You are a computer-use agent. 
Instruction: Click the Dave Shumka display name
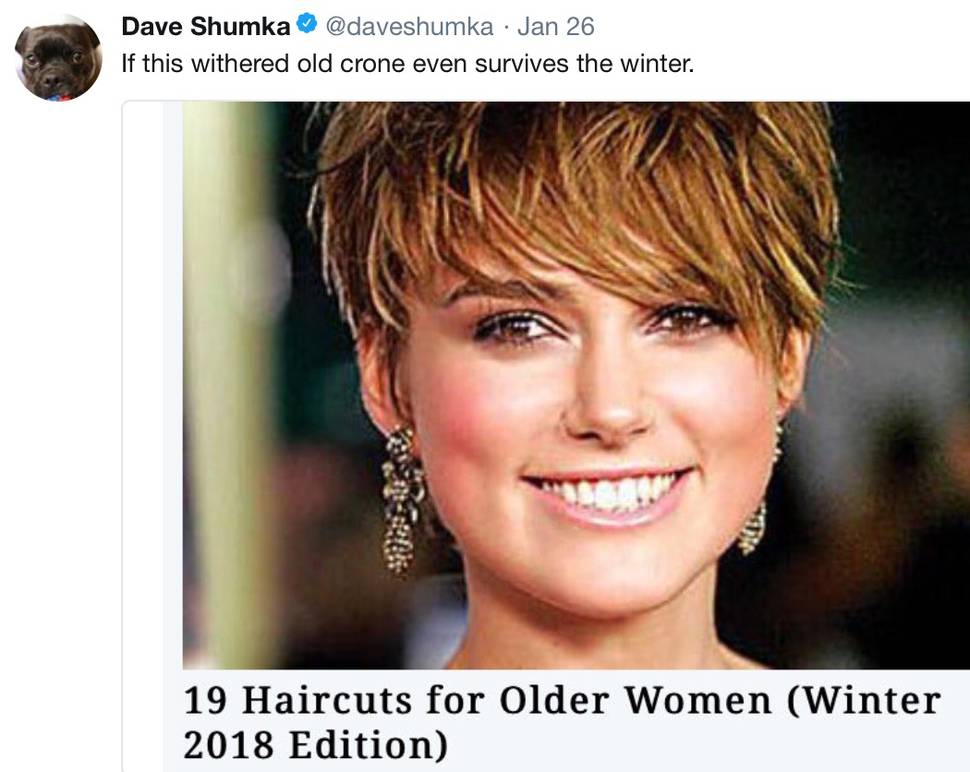point(206,27)
